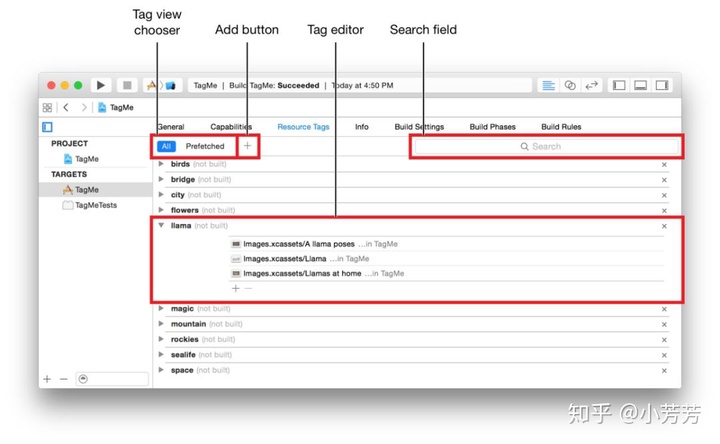Hide the project and targets list

pos(47,127)
